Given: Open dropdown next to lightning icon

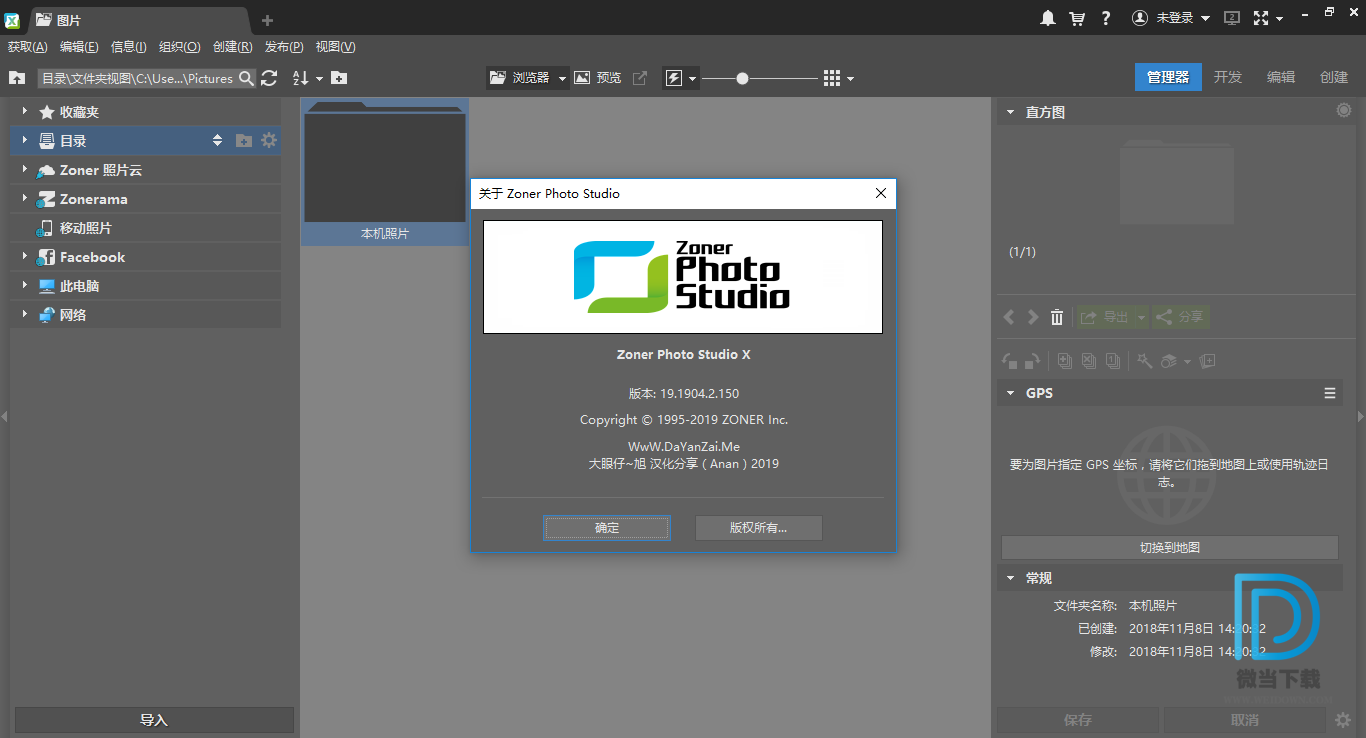Looking at the screenshot, I should click(x=692, y=79).
